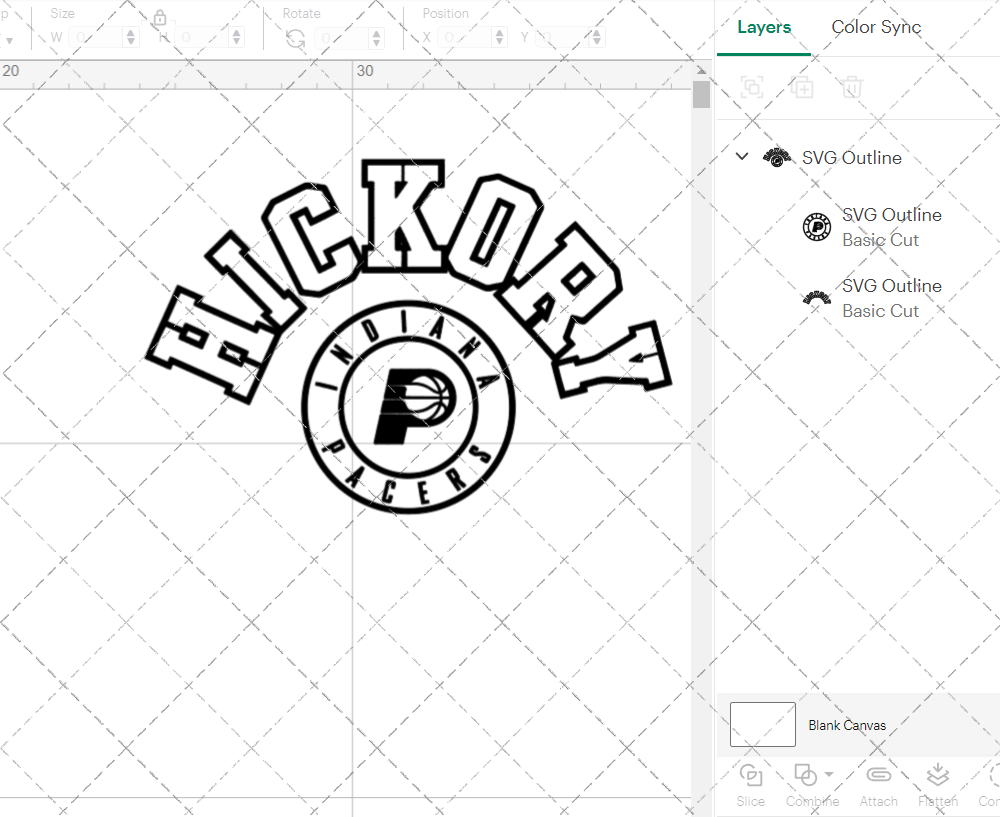1000x817 pixels.
Task: Click the Duplicate icon in Layers panel
Action: (x=802, y=87)
